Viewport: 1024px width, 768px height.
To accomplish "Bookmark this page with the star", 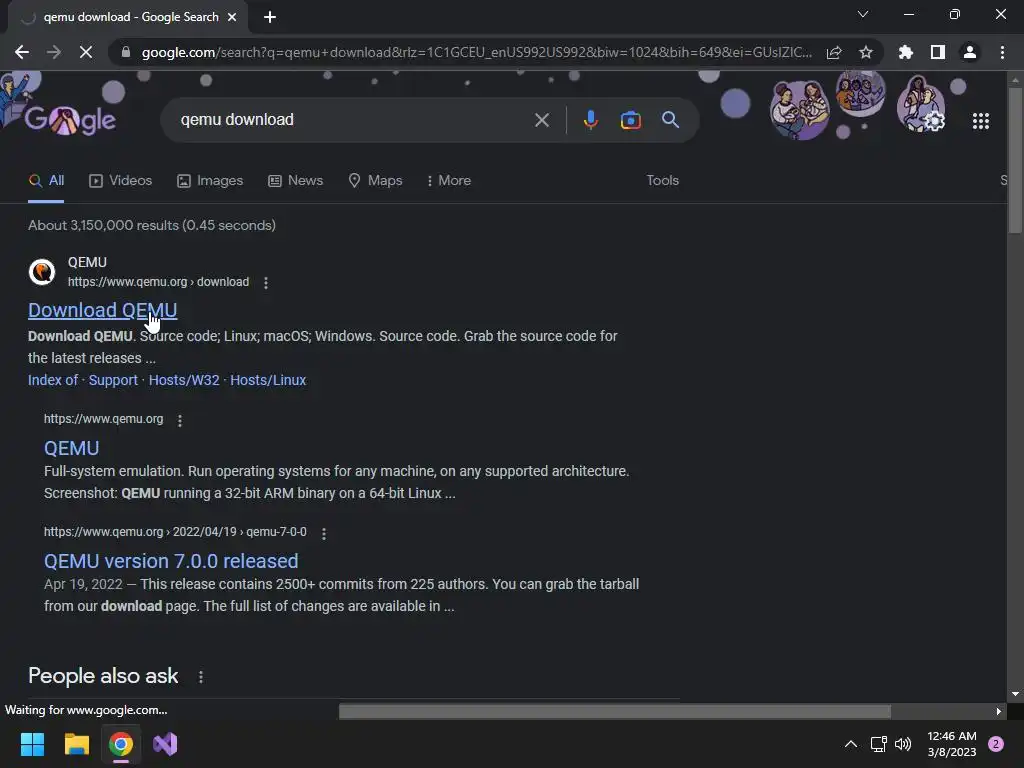I will (x=866, y=52).
